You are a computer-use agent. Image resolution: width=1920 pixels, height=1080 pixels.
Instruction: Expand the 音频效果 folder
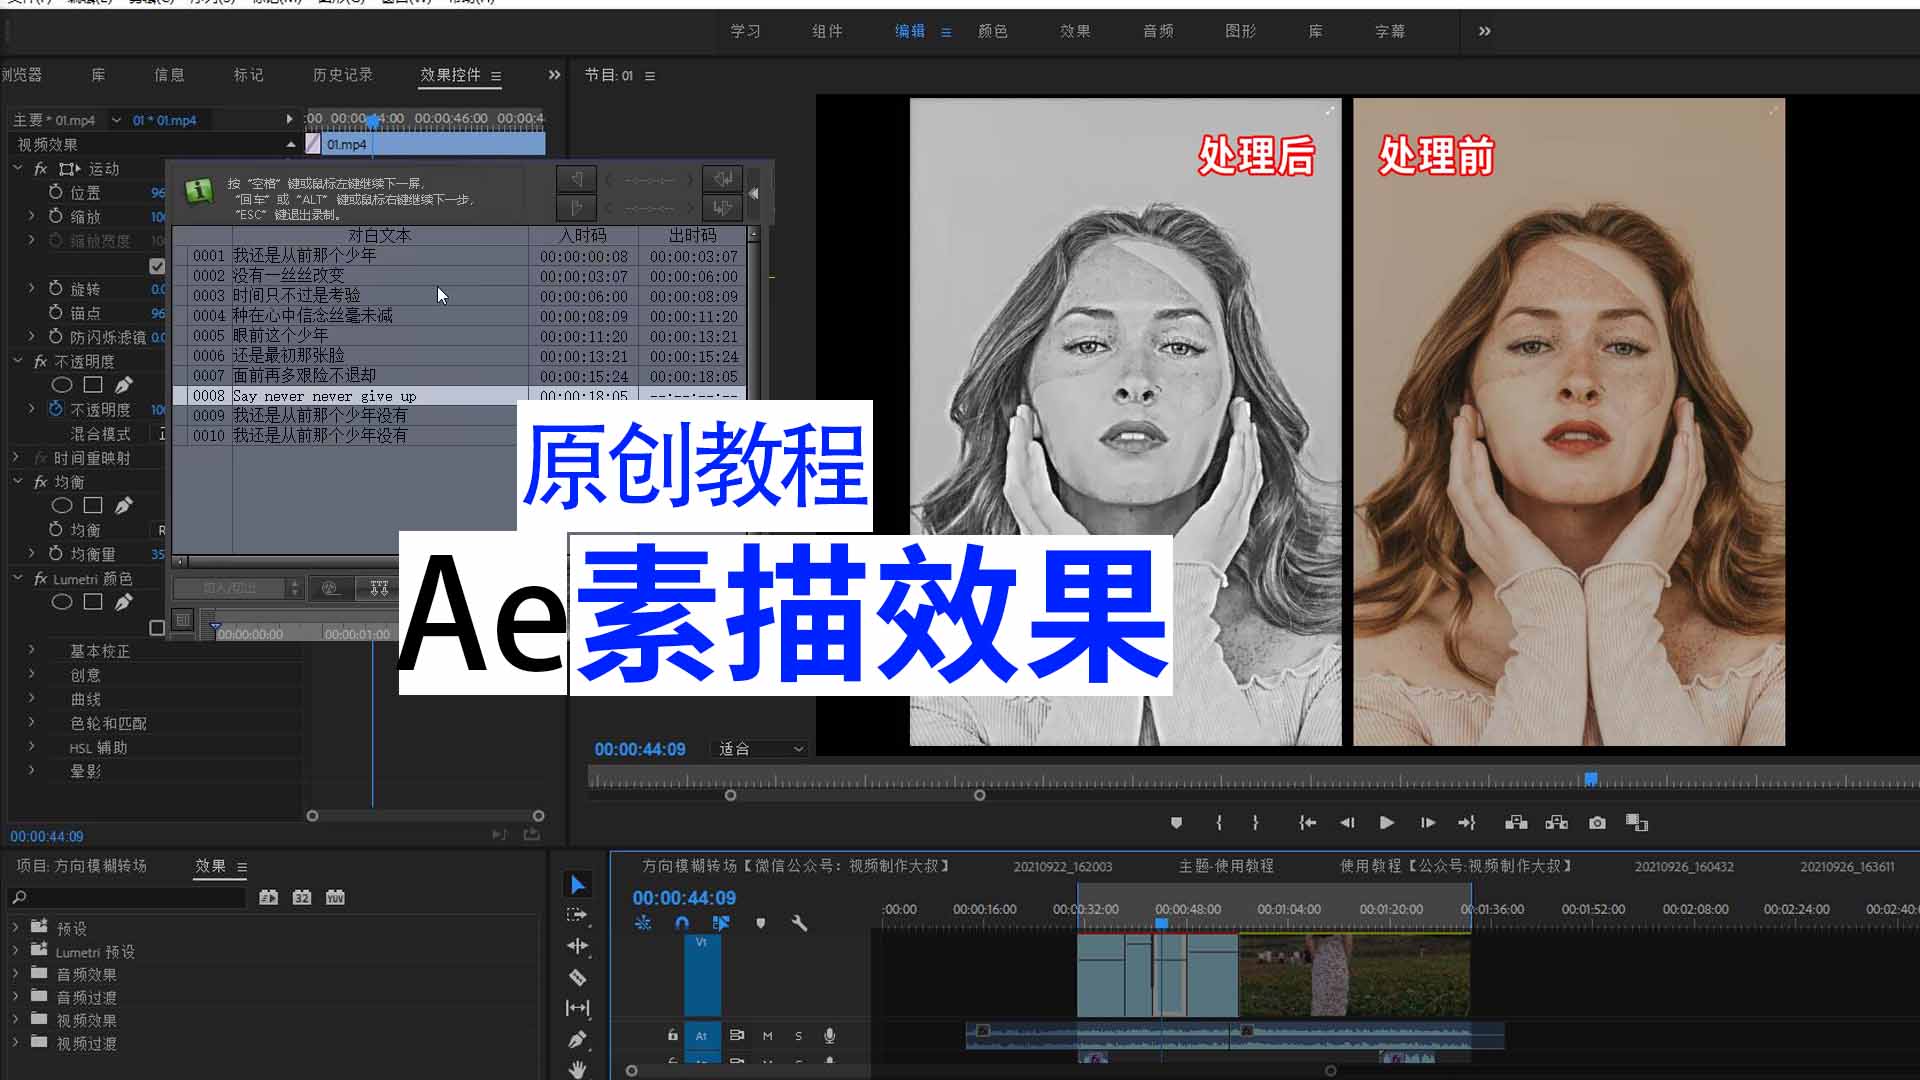[x=15, y=973]
